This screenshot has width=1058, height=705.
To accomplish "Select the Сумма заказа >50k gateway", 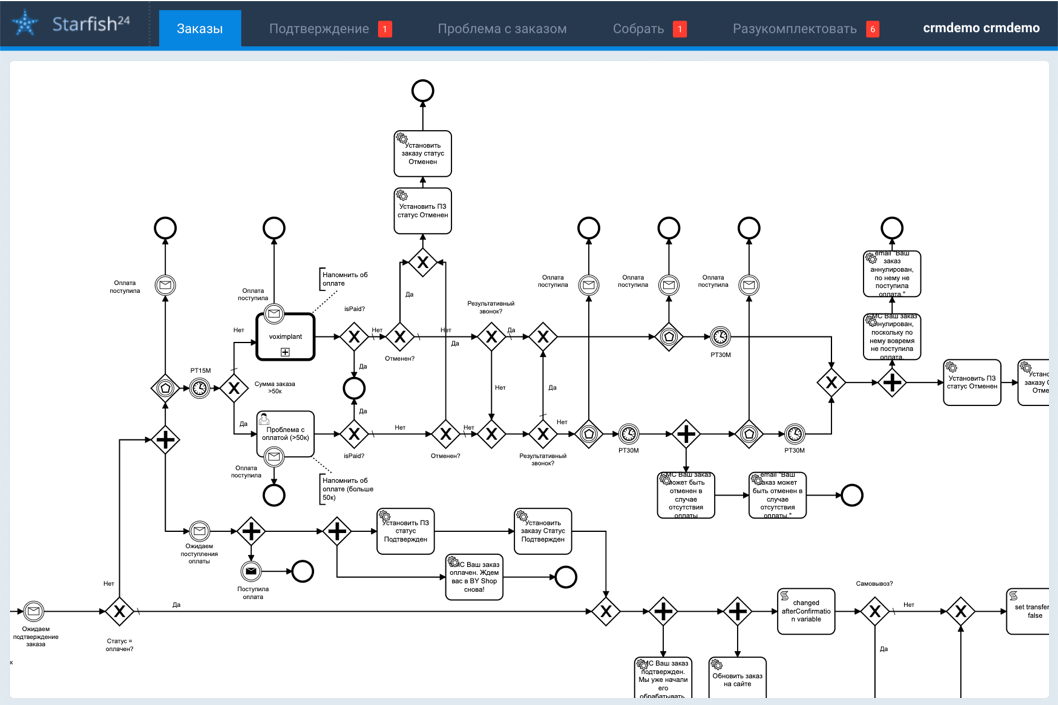I will coord(234,389).
